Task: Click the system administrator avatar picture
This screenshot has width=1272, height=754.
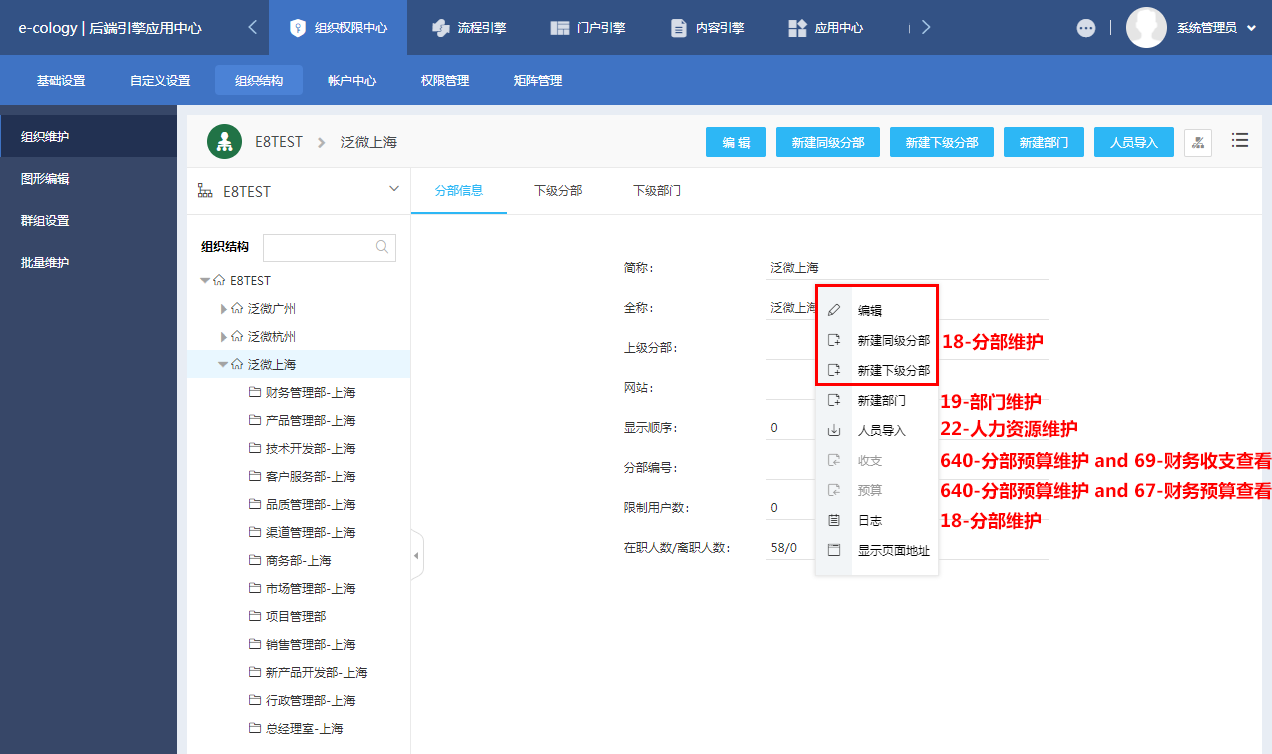Action: click(1146, 28)
